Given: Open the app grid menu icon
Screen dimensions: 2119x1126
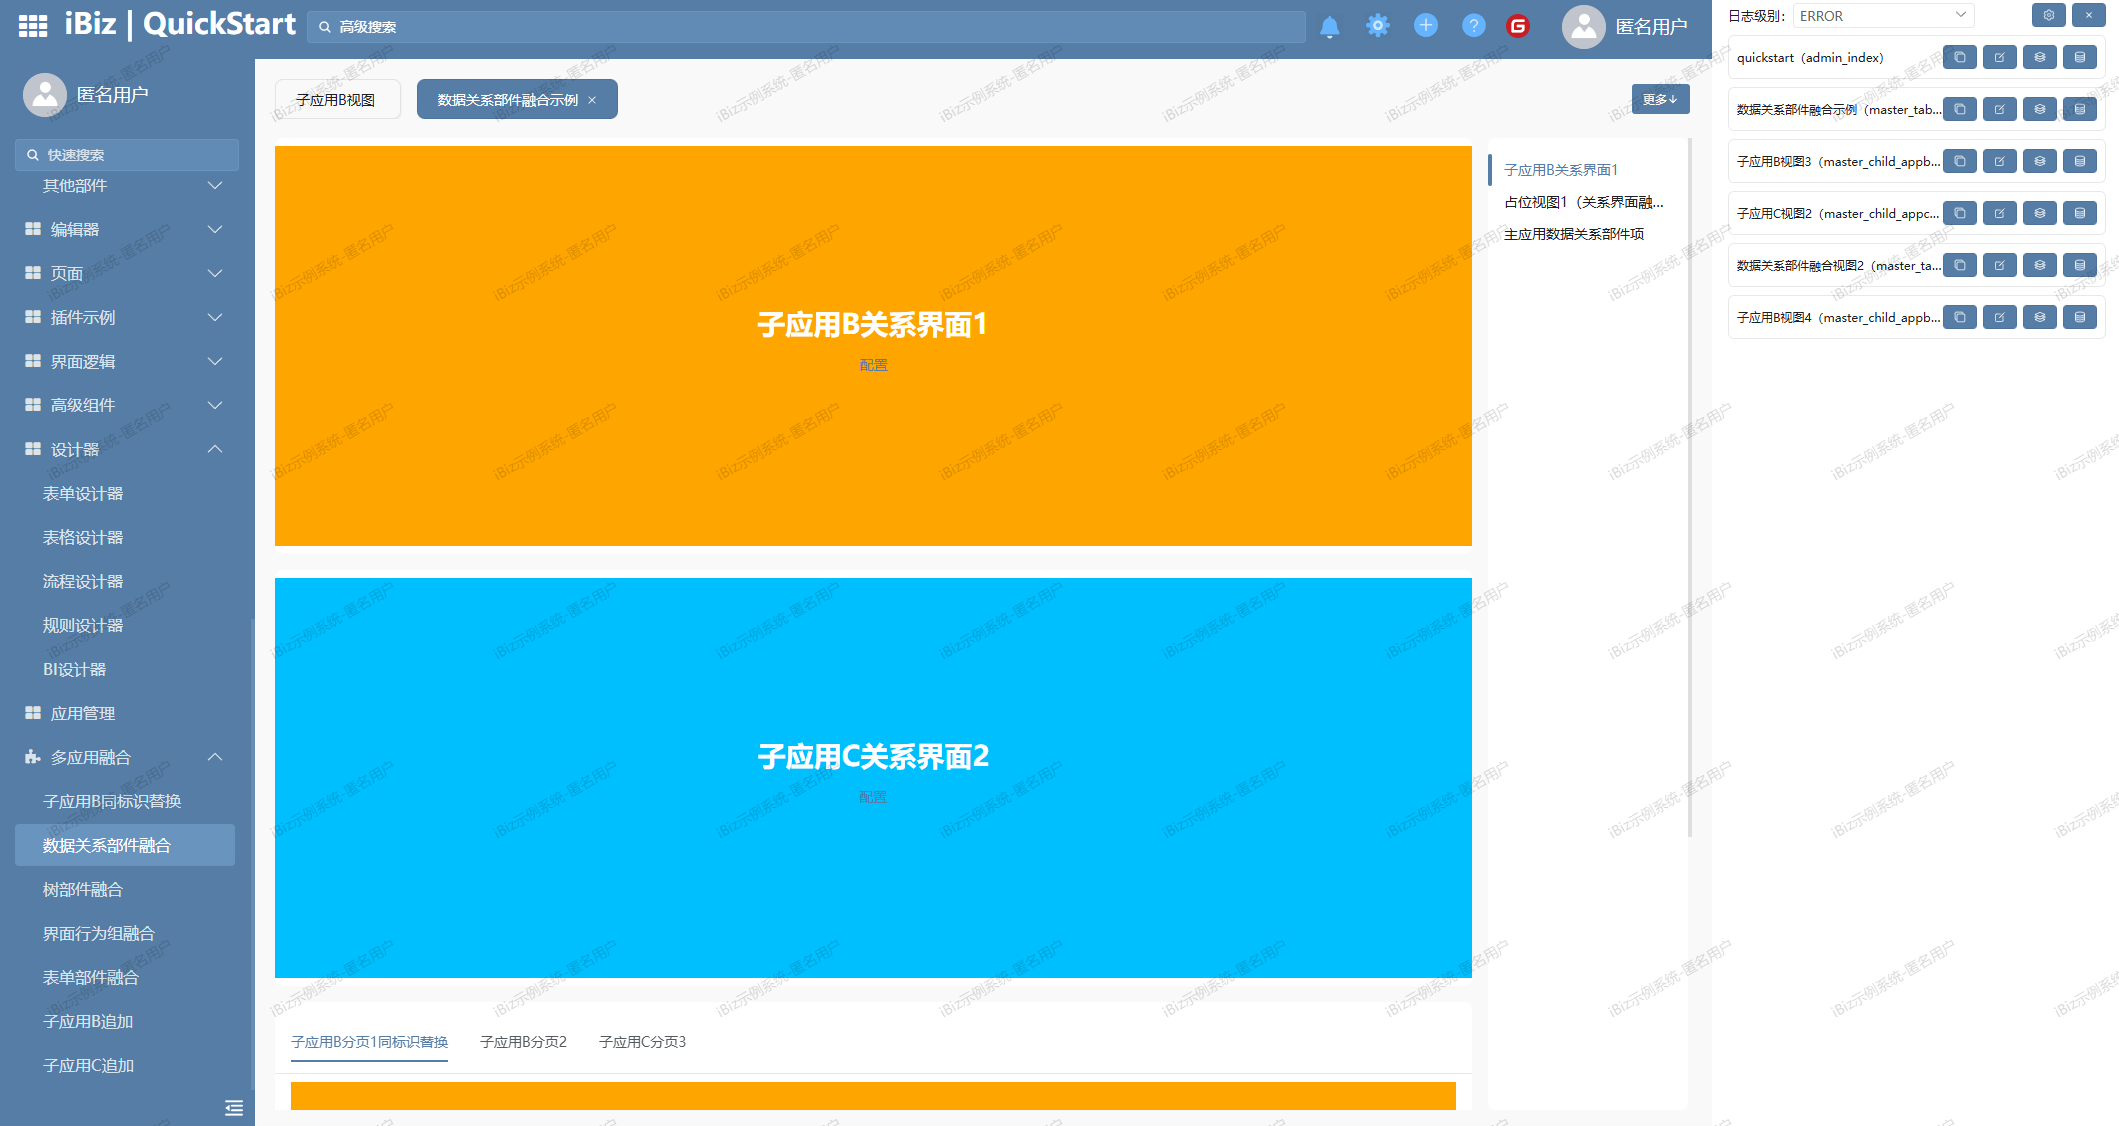Looking at the screenshot, I should click(x=33, y=26).
